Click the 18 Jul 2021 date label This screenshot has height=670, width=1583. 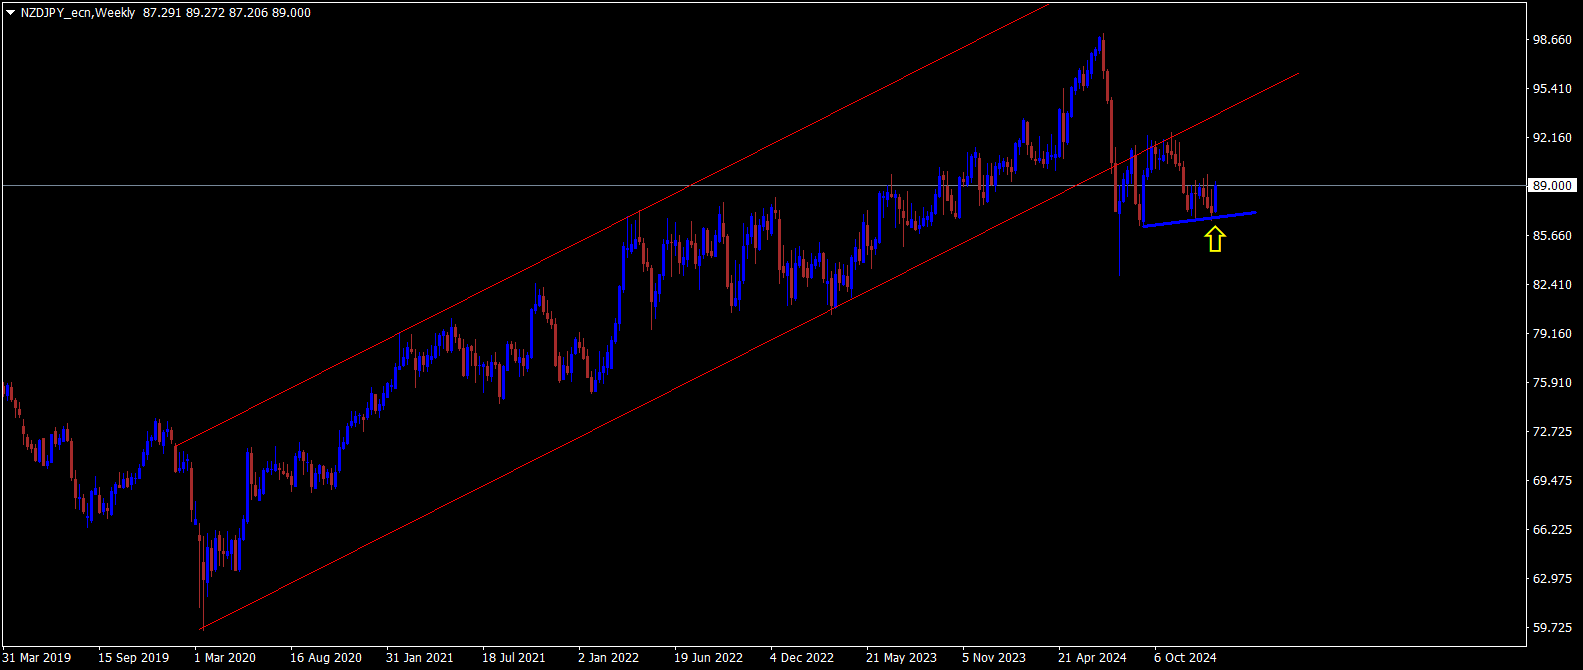pyautogui.click(x=514, y=658)
